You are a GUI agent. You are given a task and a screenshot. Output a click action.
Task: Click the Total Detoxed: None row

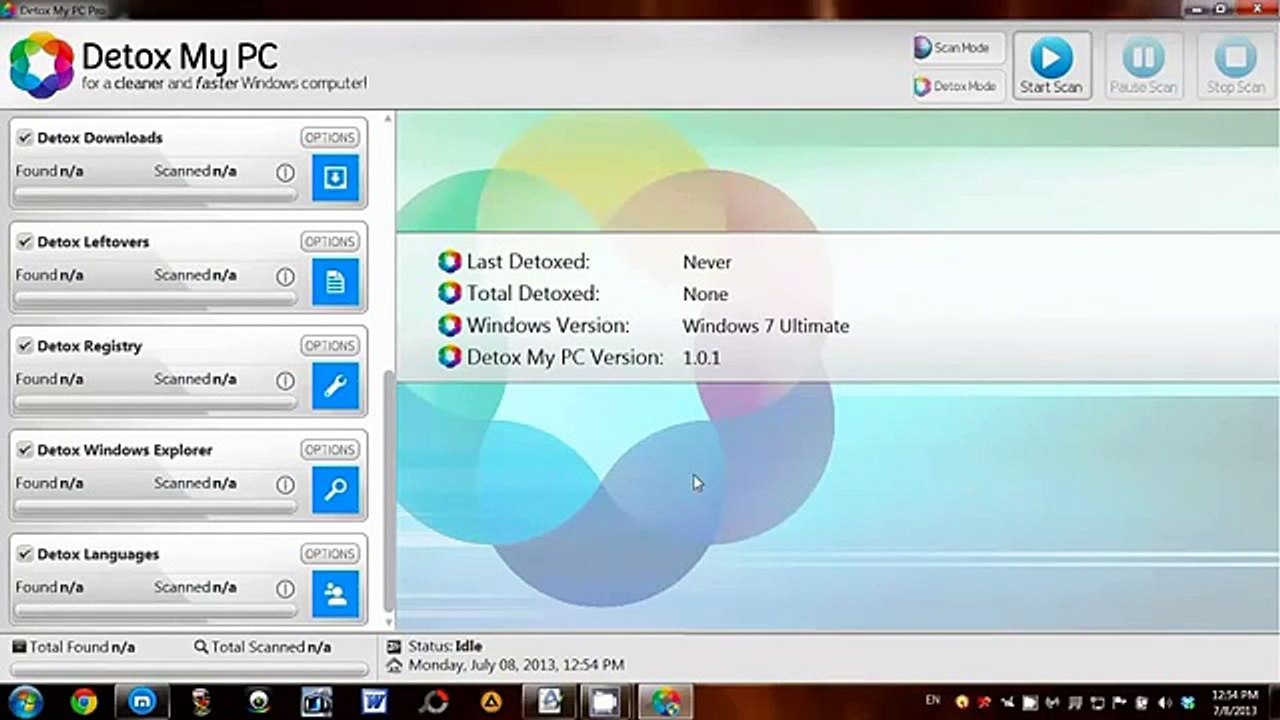coord(583,294)
